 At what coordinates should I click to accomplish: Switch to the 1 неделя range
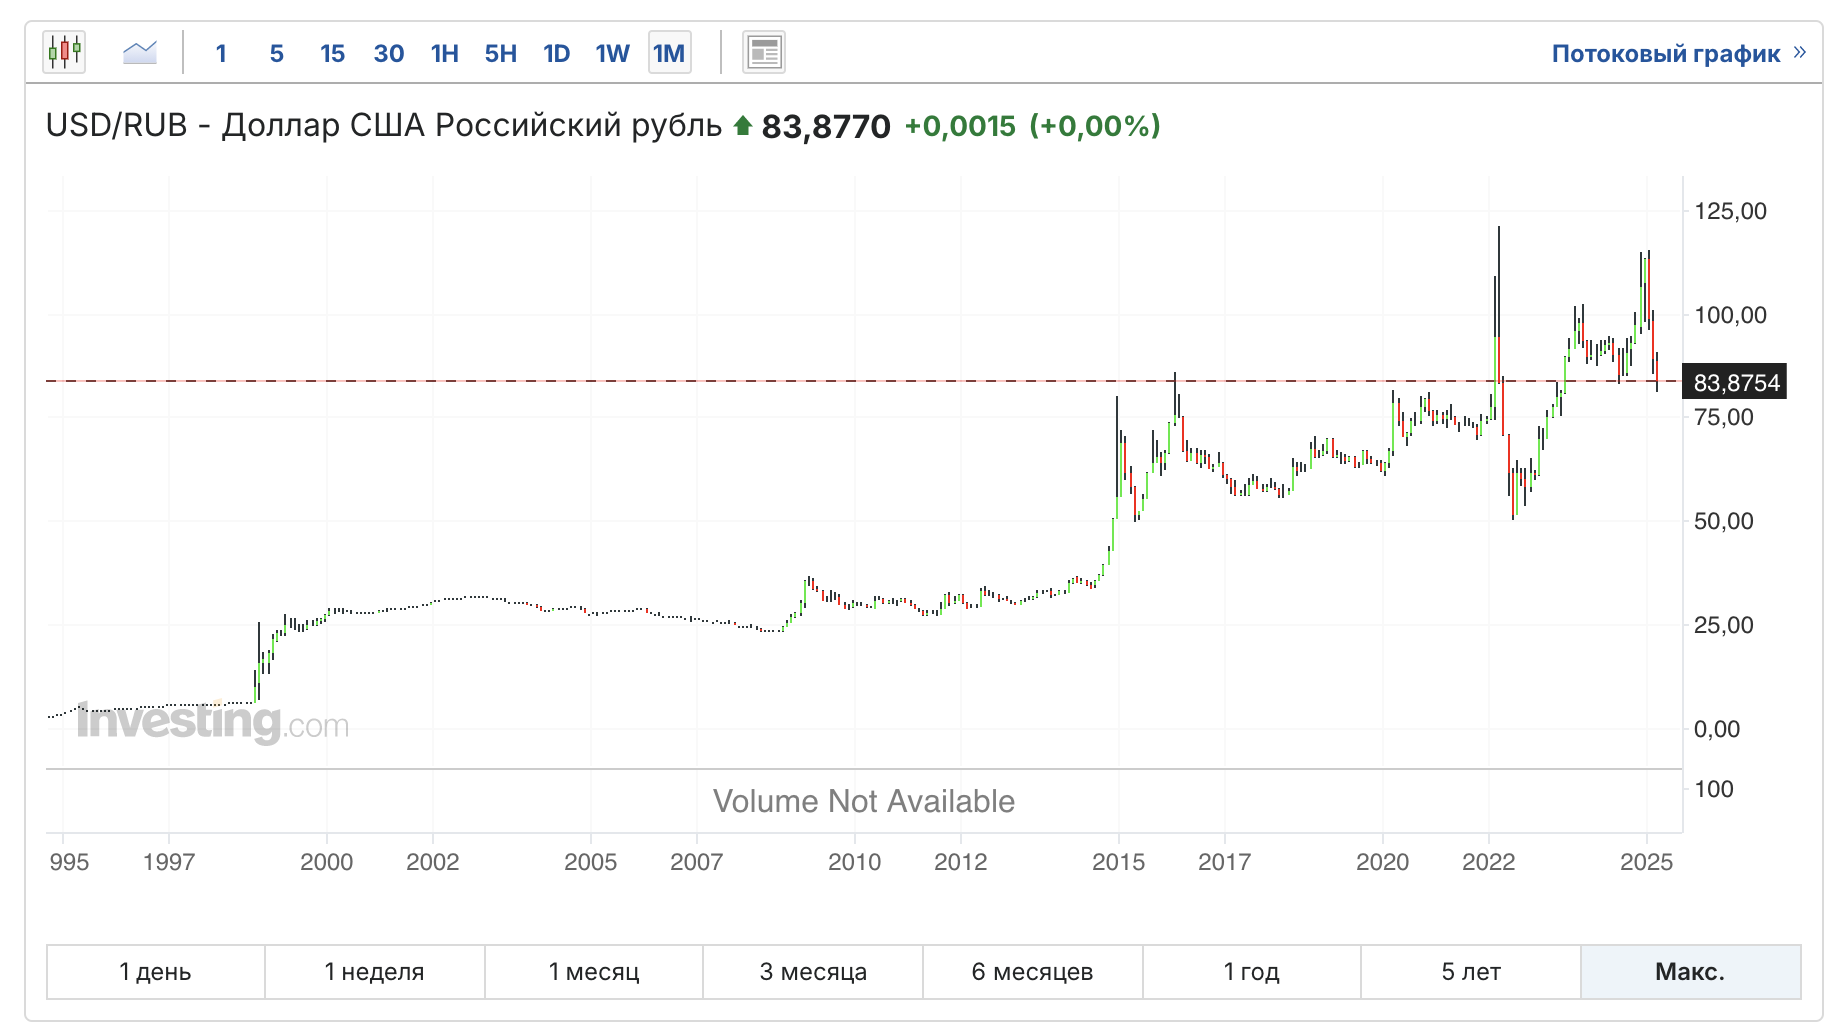coord(374,971)
